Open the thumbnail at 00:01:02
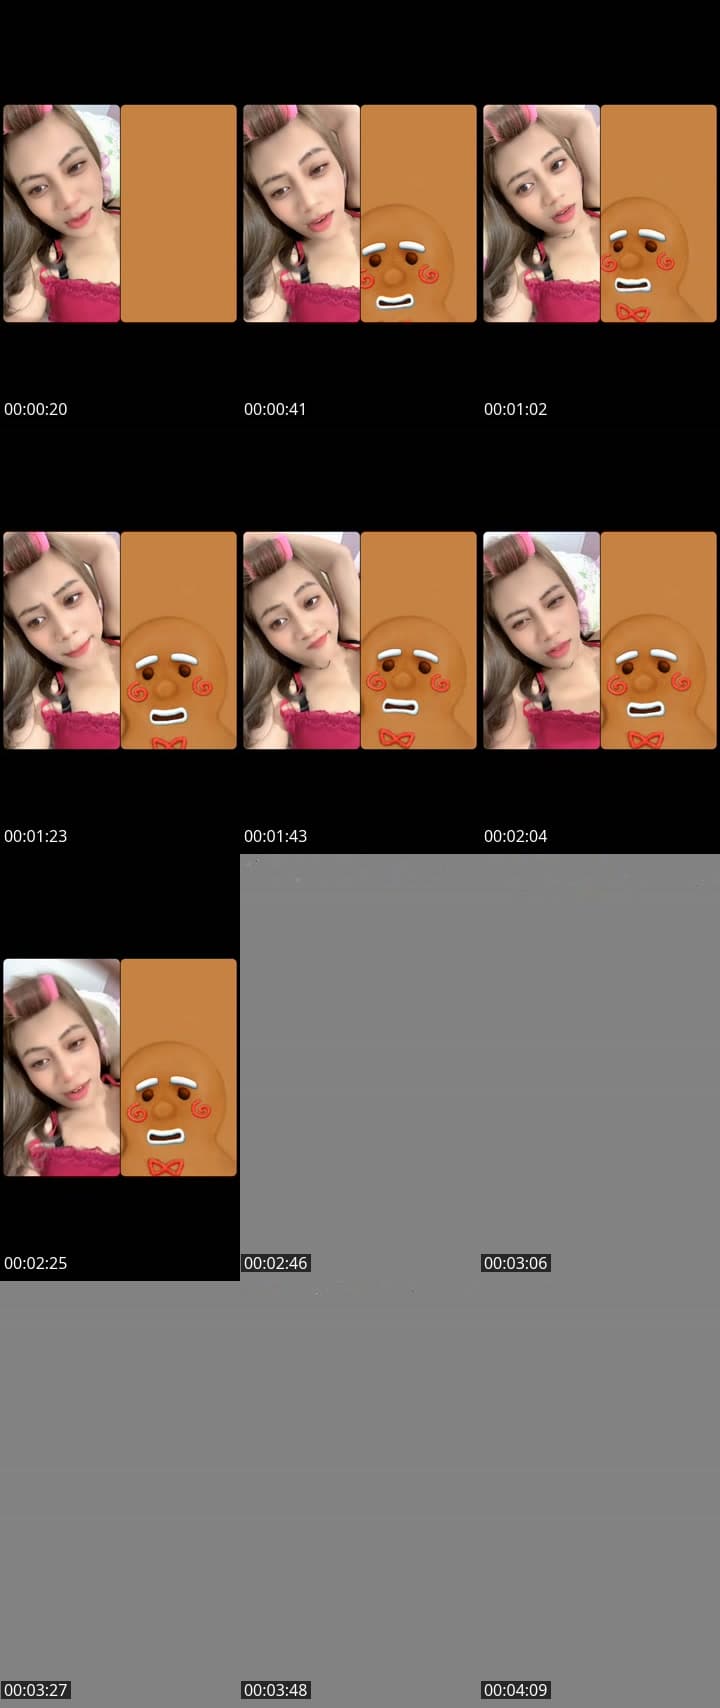The image size is (720, 1708). point(600,213)
